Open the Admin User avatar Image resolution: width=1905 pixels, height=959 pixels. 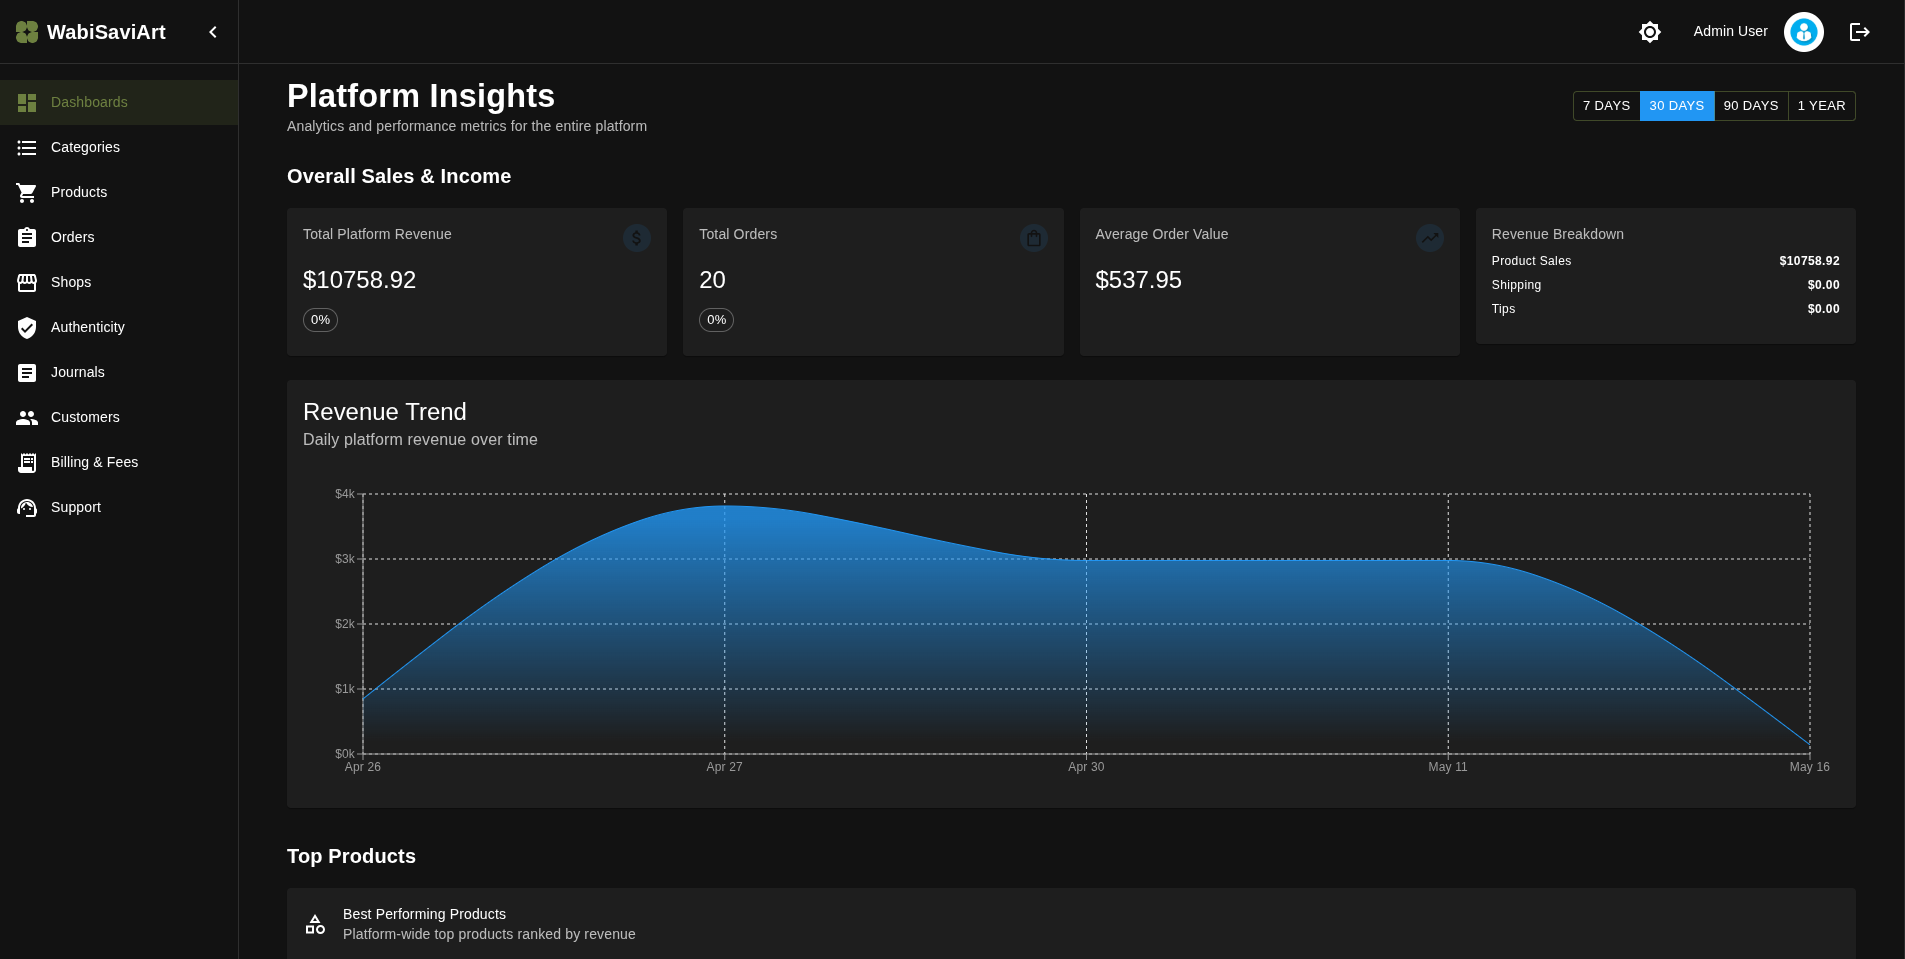[x=1804, y=32]
